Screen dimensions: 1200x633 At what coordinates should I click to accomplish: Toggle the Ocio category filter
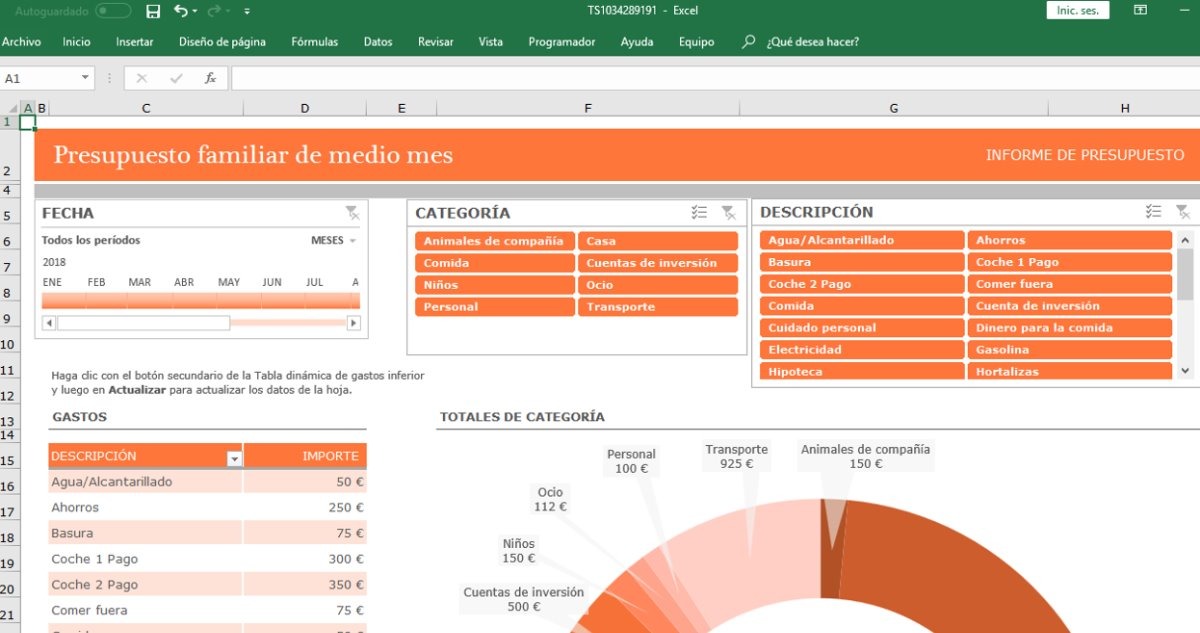point(658,285)
